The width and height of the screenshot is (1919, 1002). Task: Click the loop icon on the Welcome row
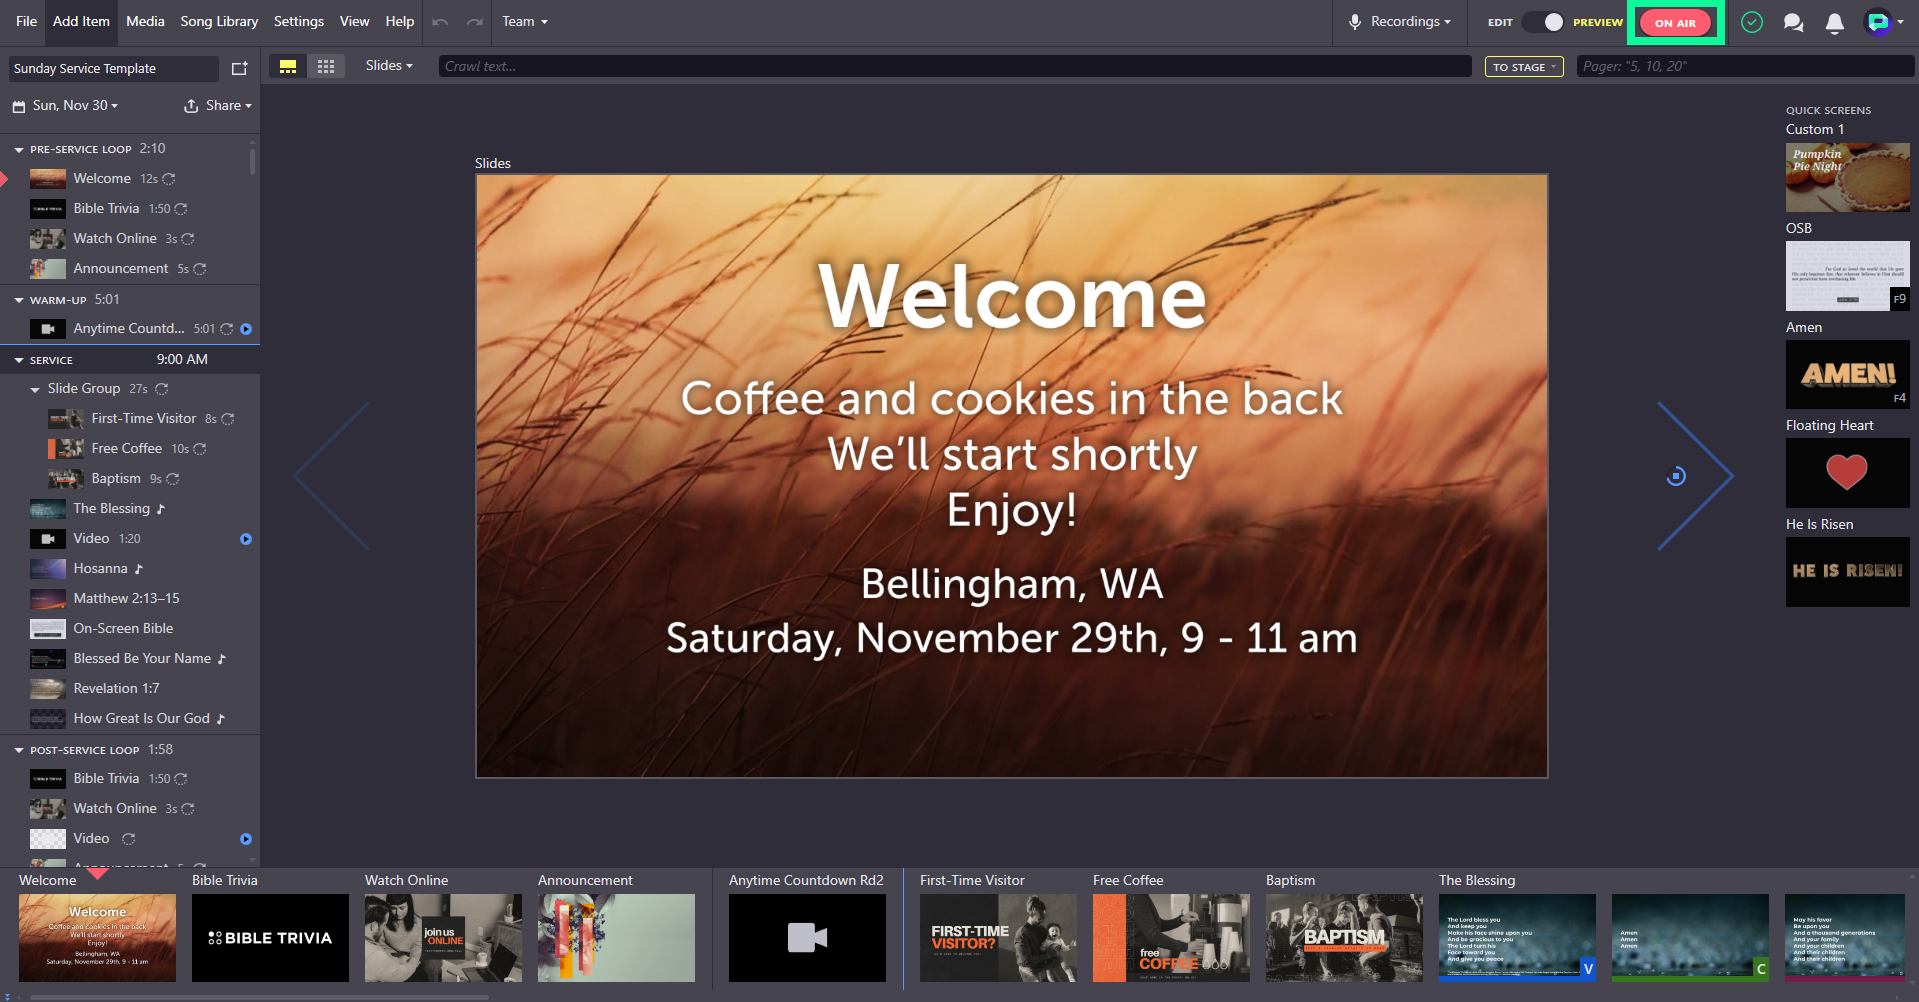tap(169, 179)
